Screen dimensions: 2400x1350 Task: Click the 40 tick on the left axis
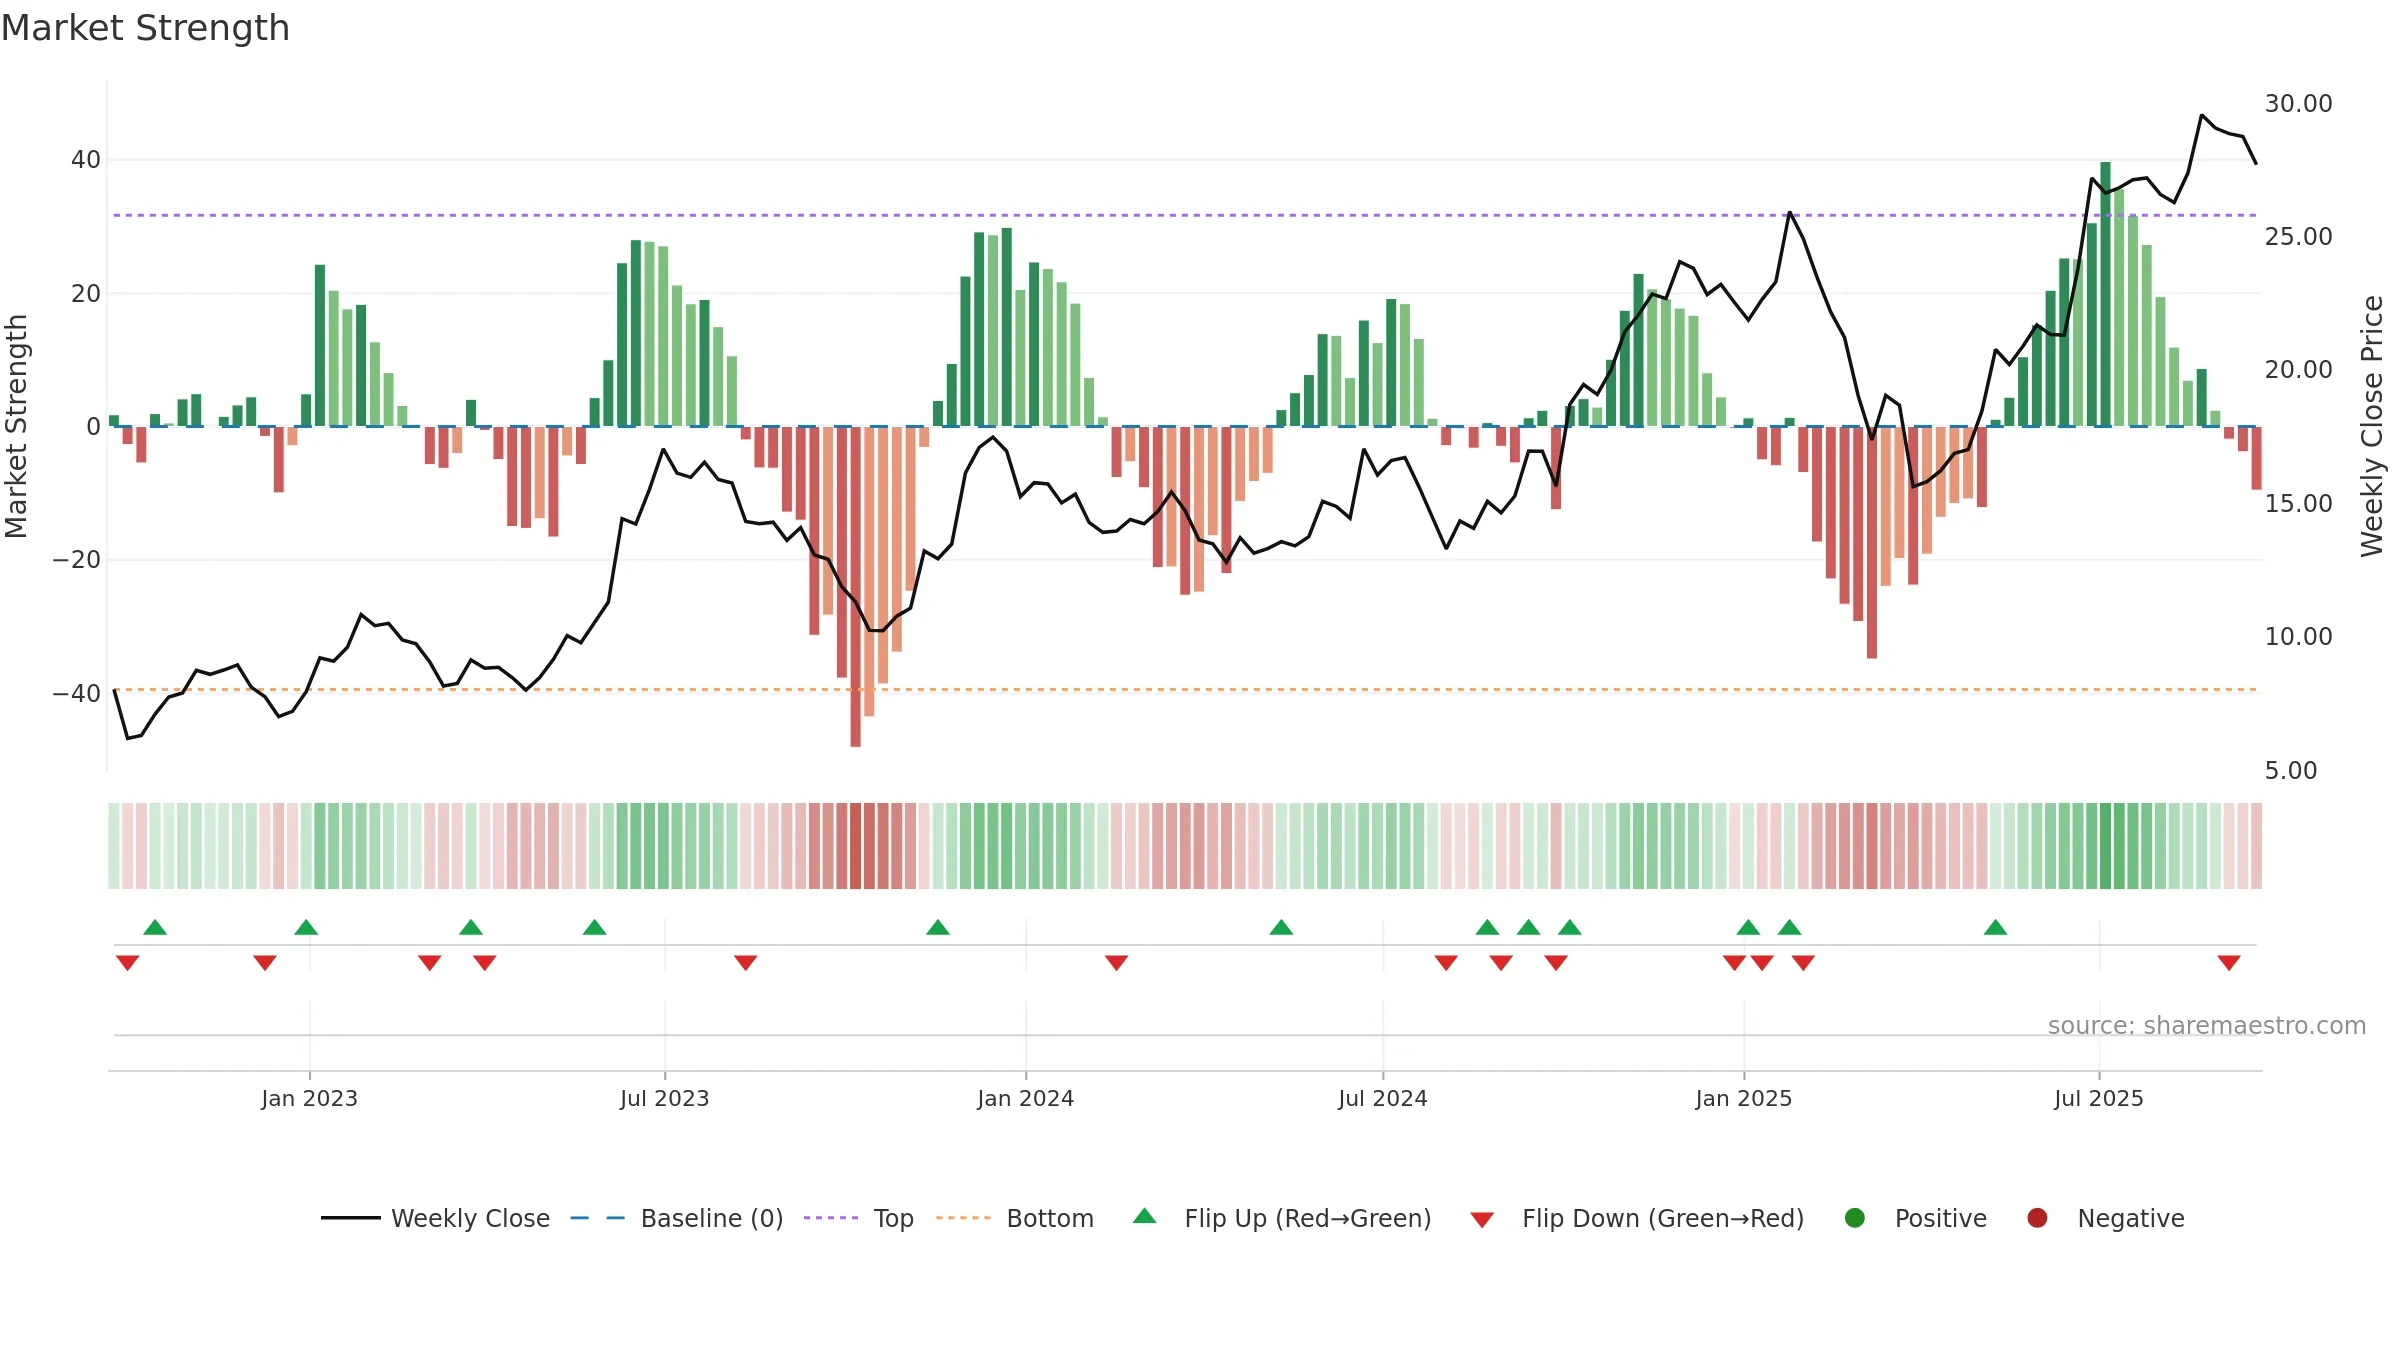pyautogui.click(x=85, y=160)
